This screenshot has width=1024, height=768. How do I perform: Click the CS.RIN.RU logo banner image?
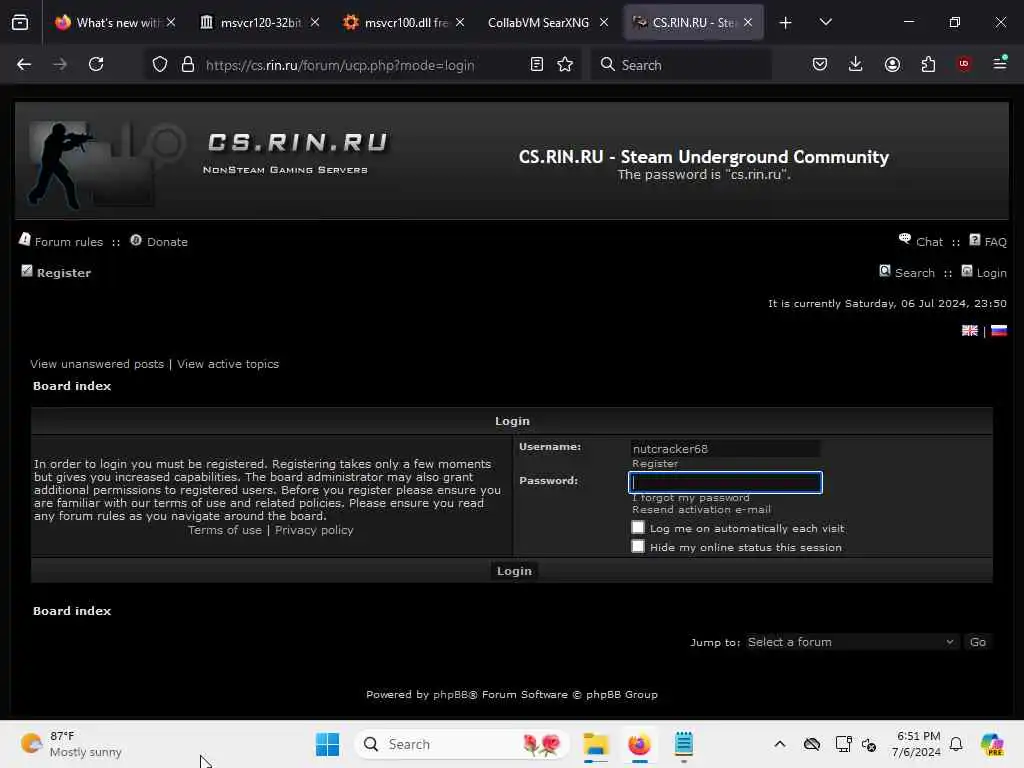click(x=209, y=161)
